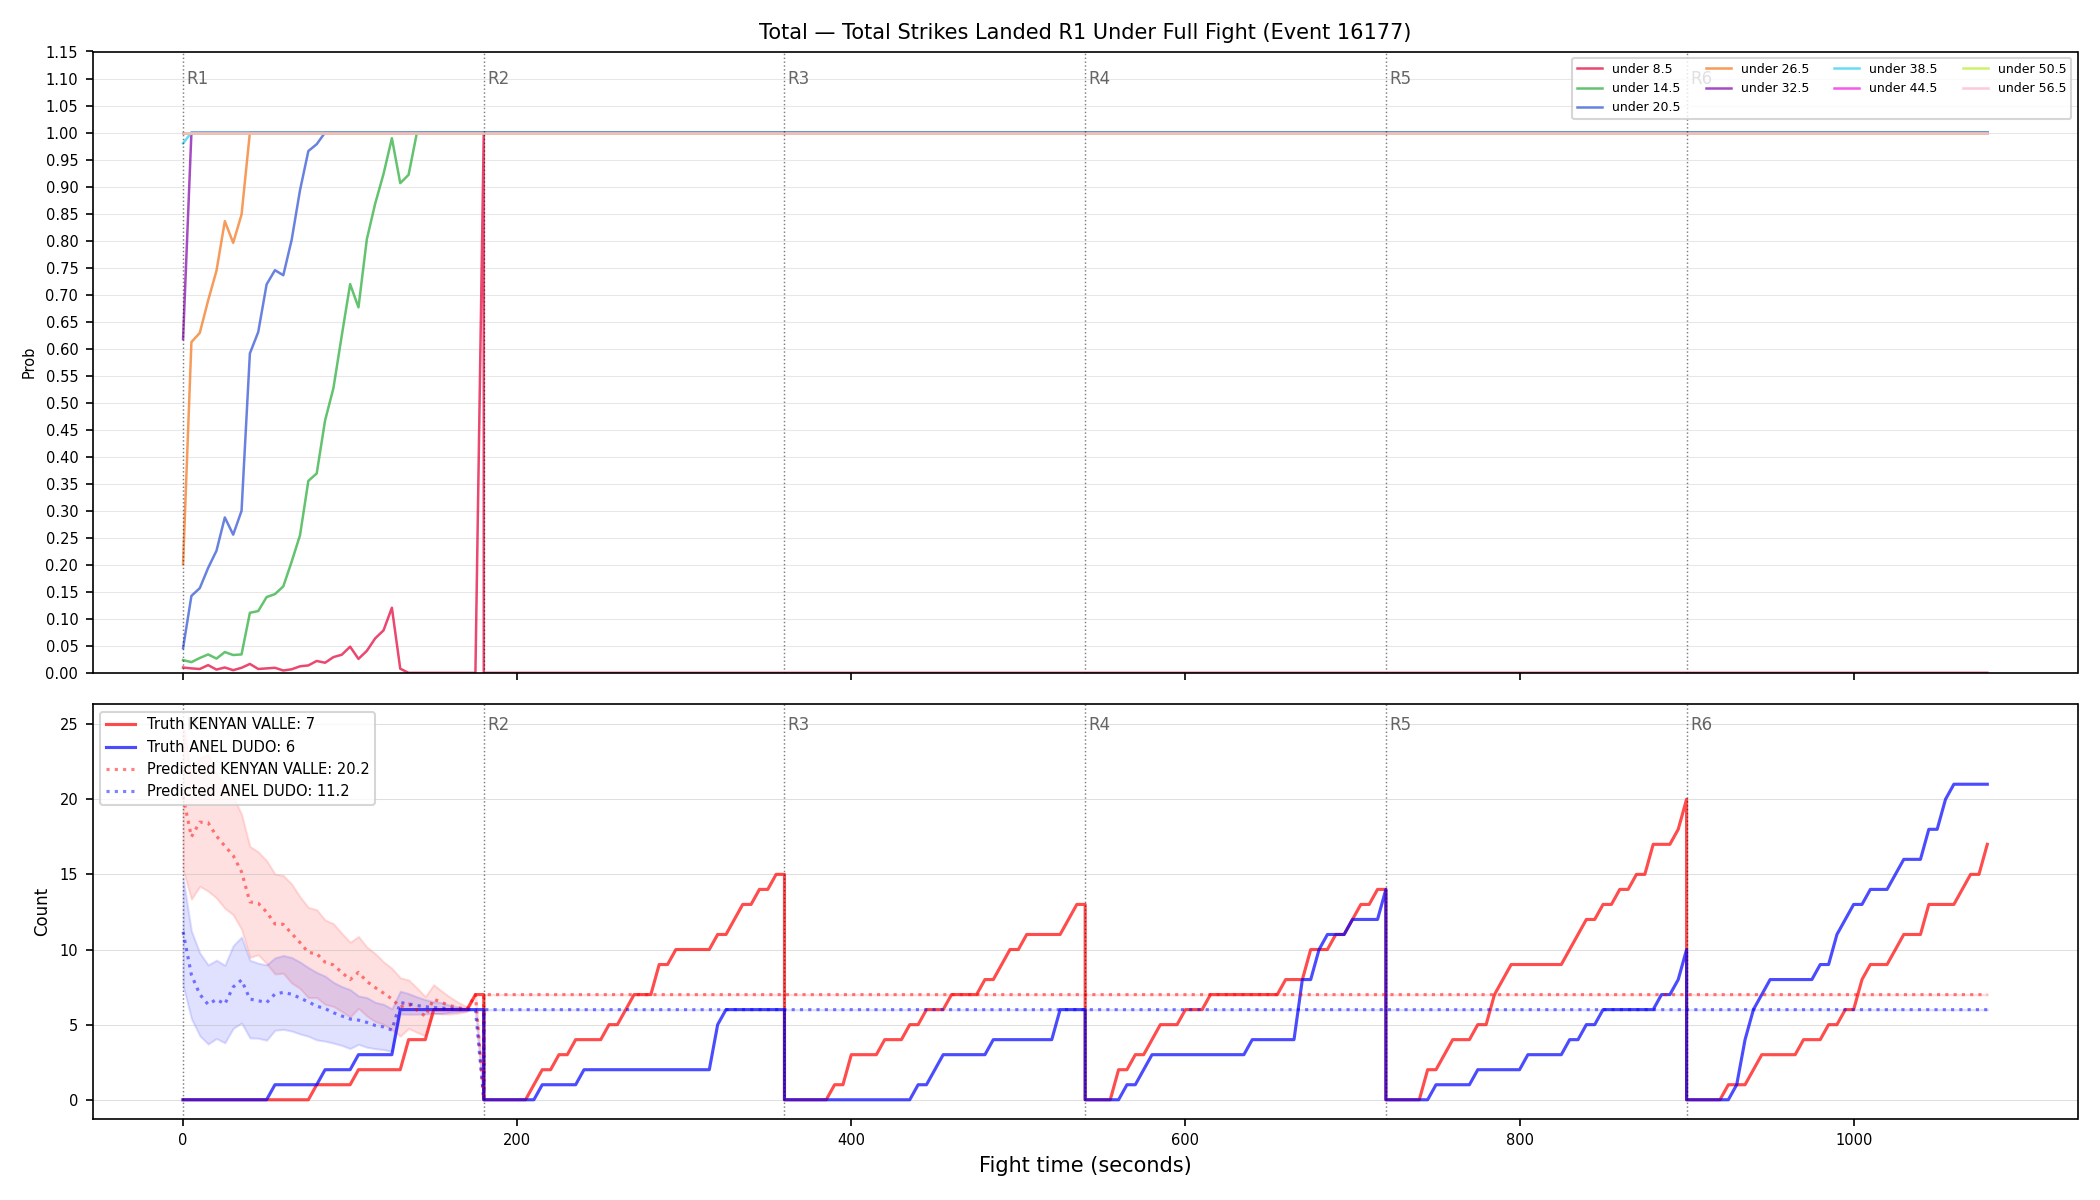
Task: Click the Prob axis tick label 0.75
Action: pyautogui.click(x=62, y=268)
